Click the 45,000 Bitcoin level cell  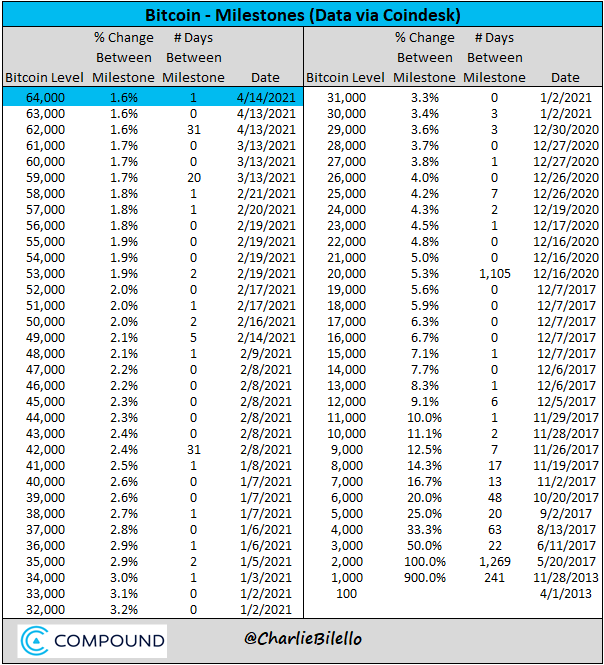[45, 402]
